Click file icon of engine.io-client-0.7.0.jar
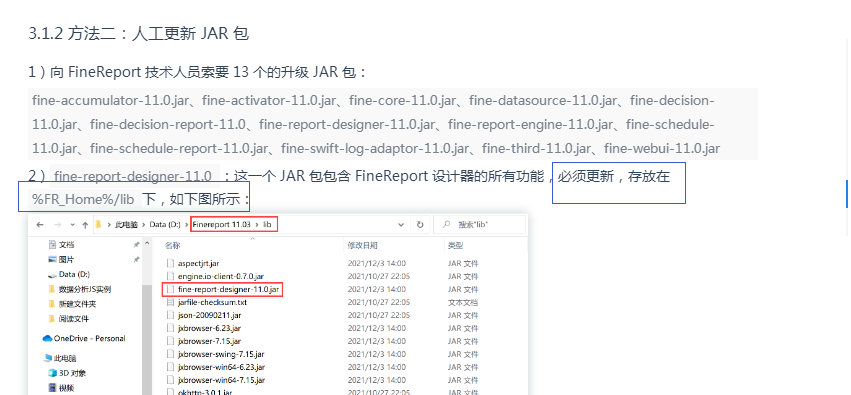This screenshot has width=851, height=395. (171, 276)
